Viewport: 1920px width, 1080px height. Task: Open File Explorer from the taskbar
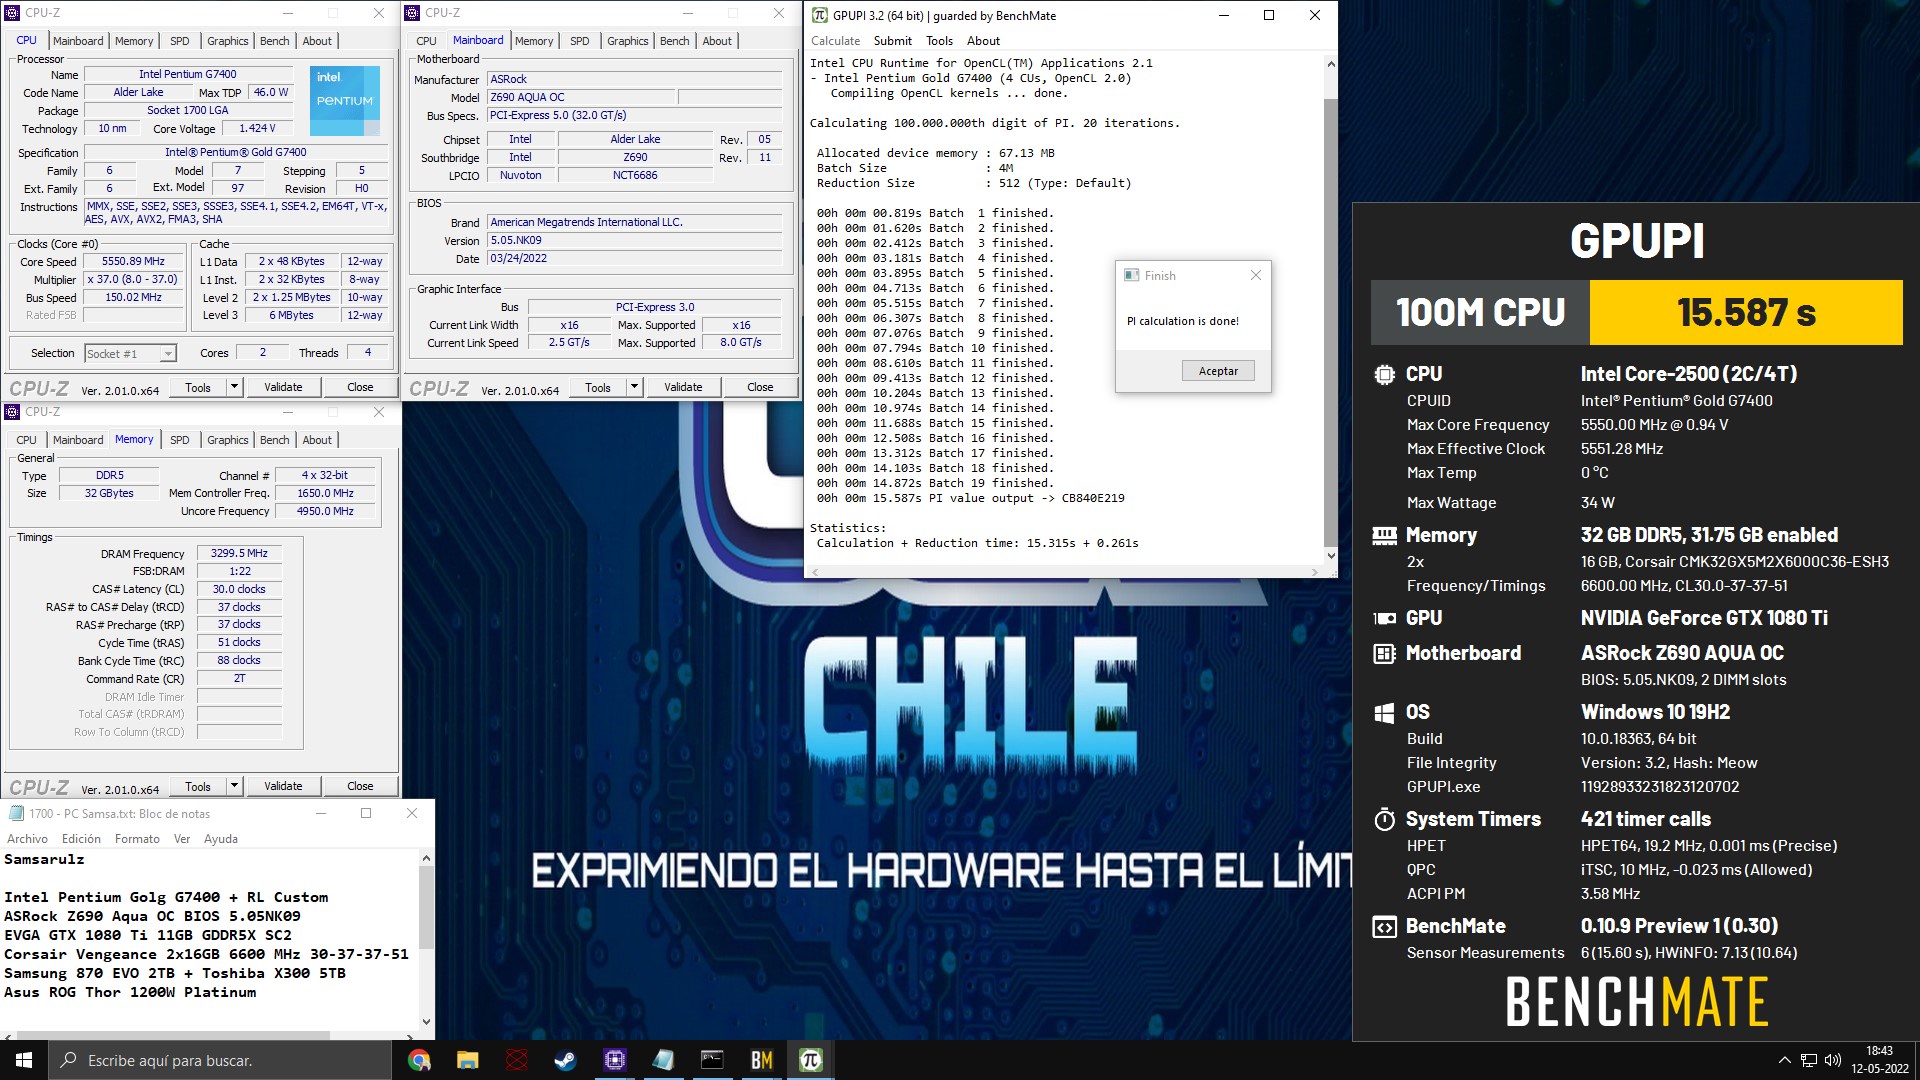tap(468, 1060)
